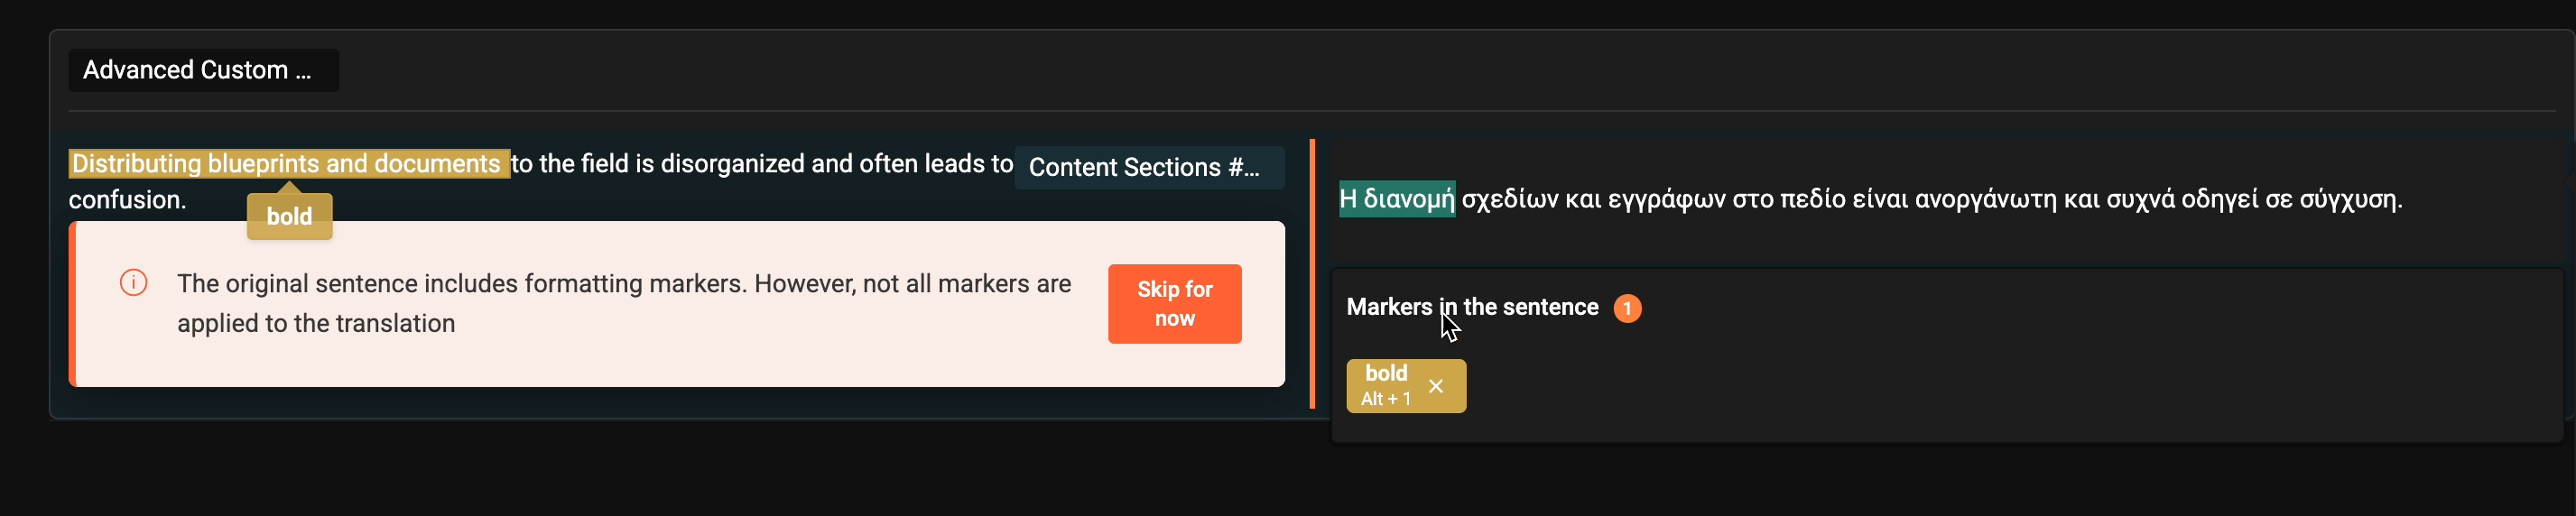Screen dimensions: 2576x516
Task: Remove the bold marker with its X icon
Action: coord(1435,386)
